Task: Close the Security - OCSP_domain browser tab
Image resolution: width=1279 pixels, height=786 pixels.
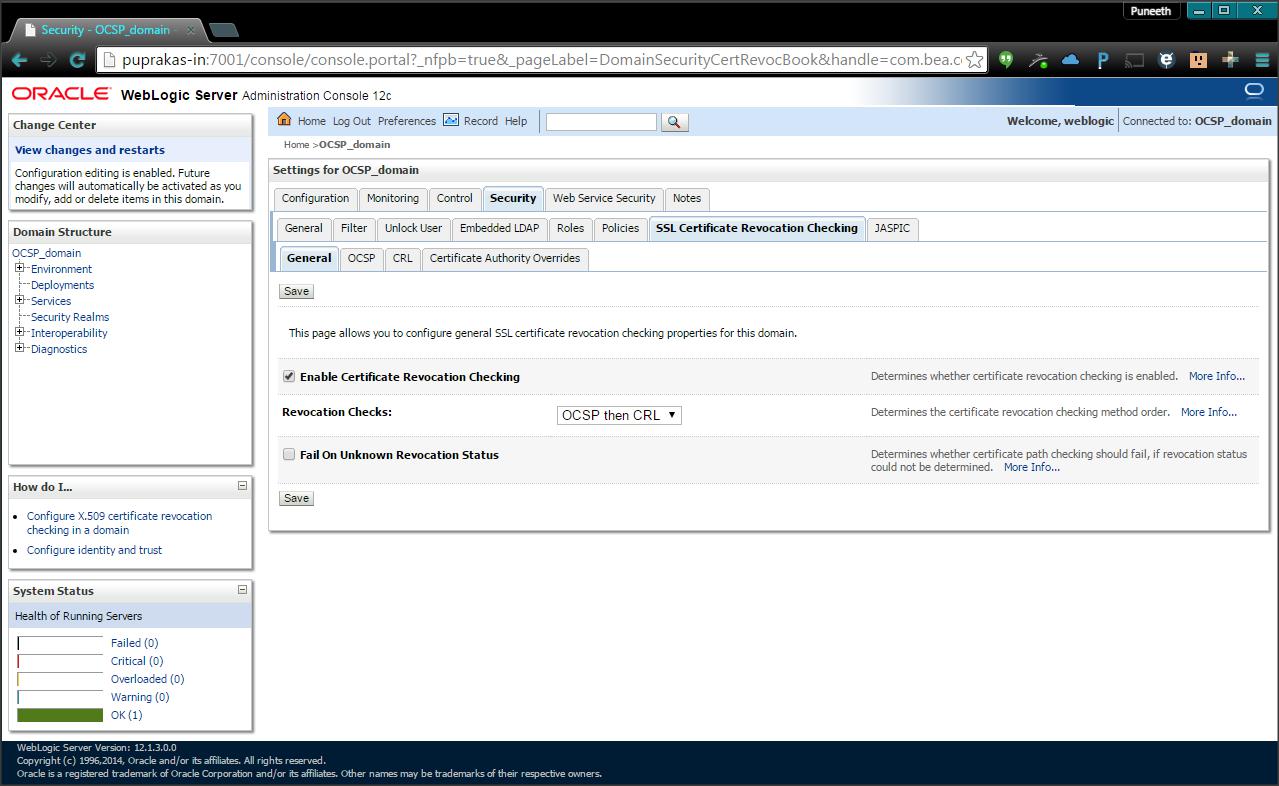Action: (191, 30)
